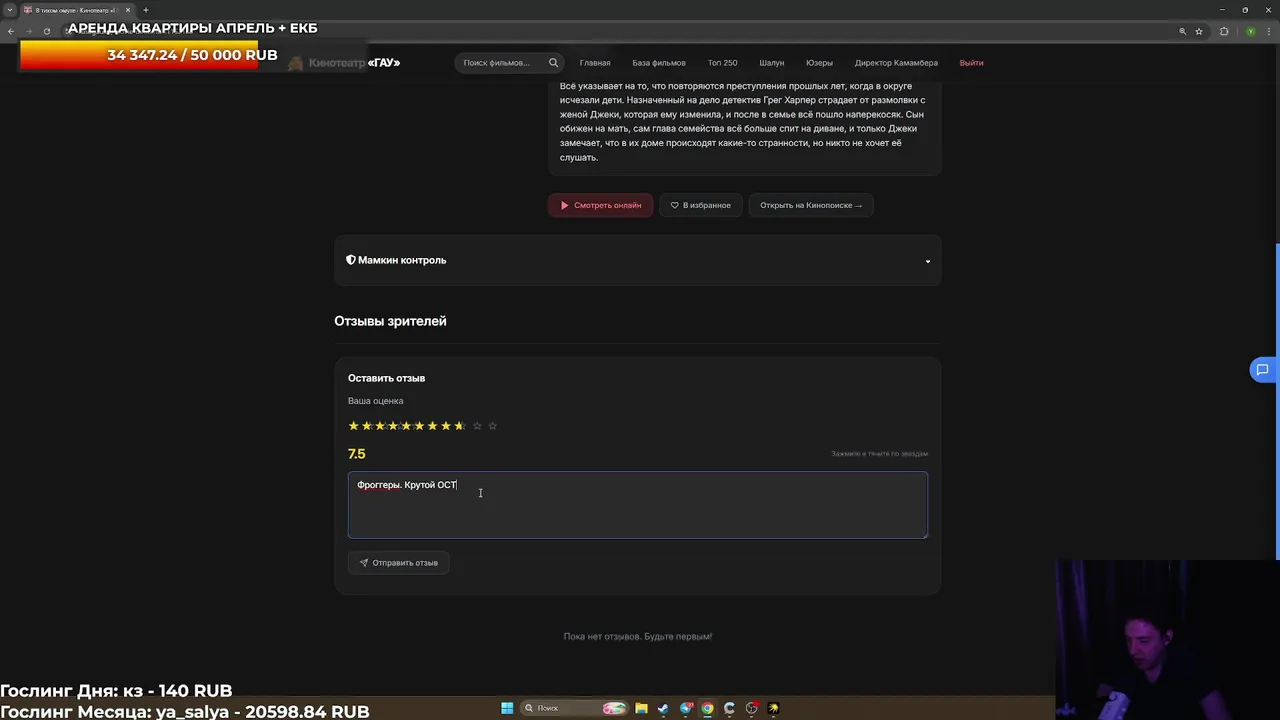Screen dimensions: 1280x720
Task: Expand the Мамкин контроль section
Action: (637, 260)
